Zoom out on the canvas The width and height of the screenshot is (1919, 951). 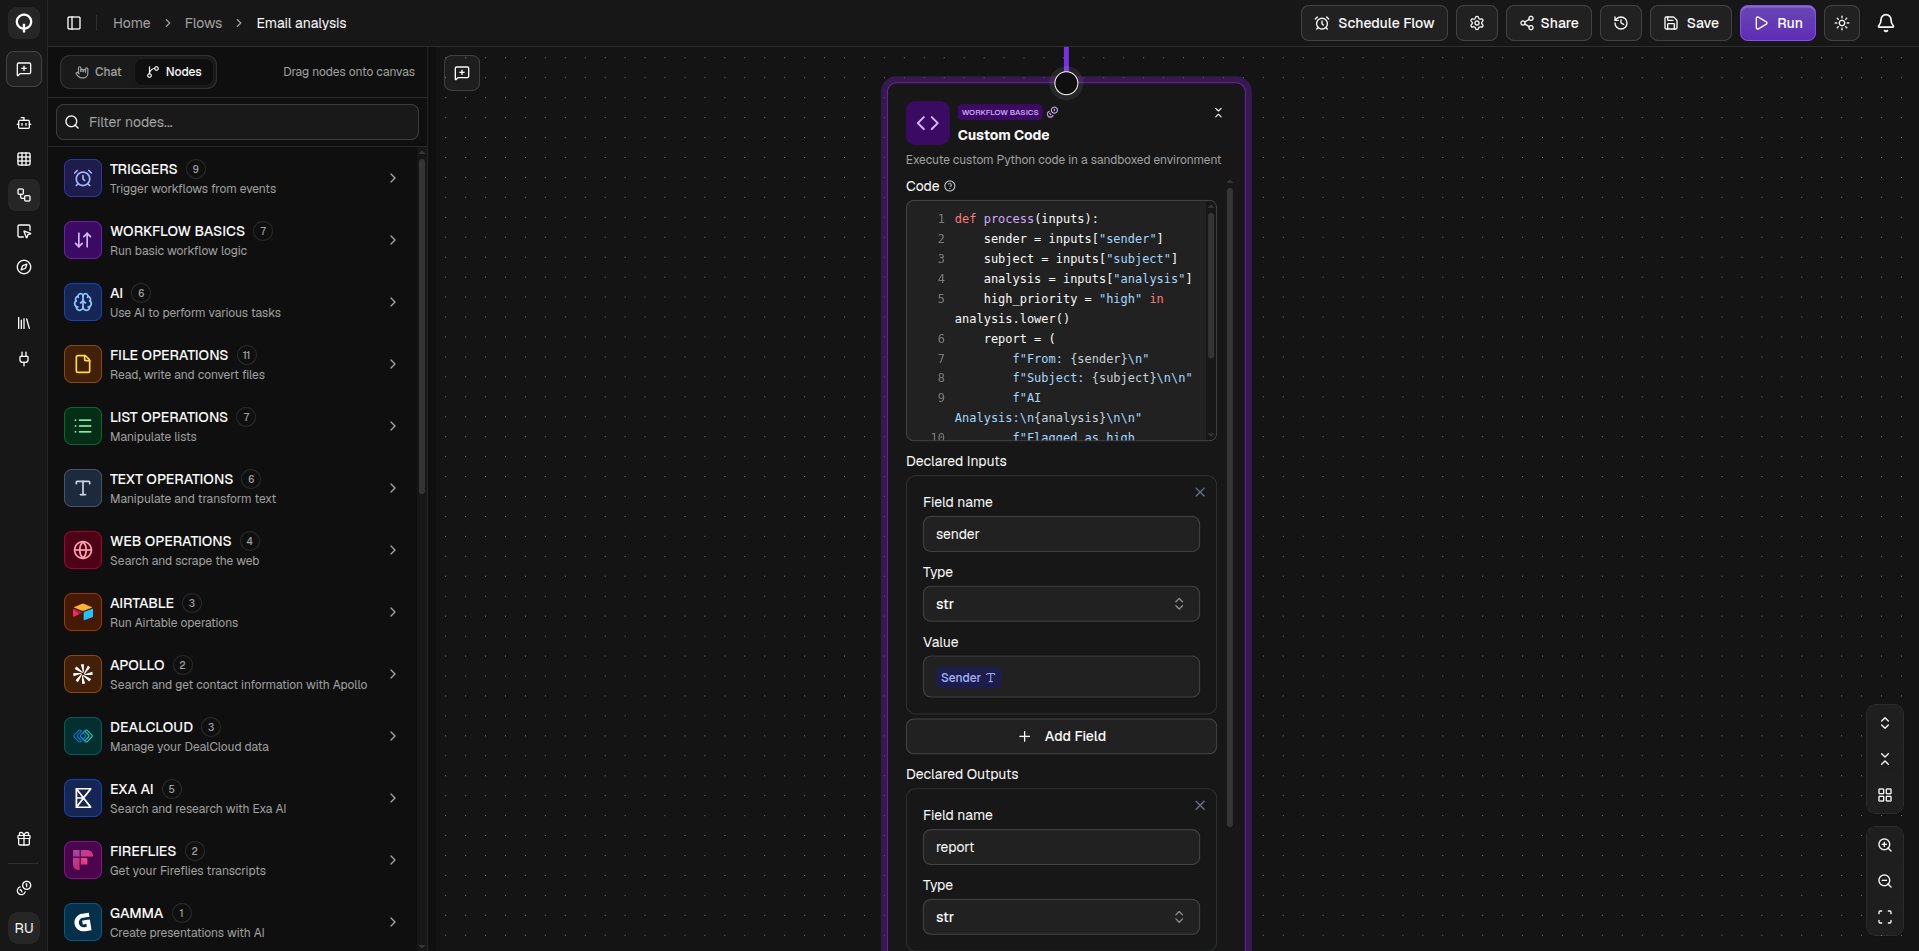click(1885, 881)
